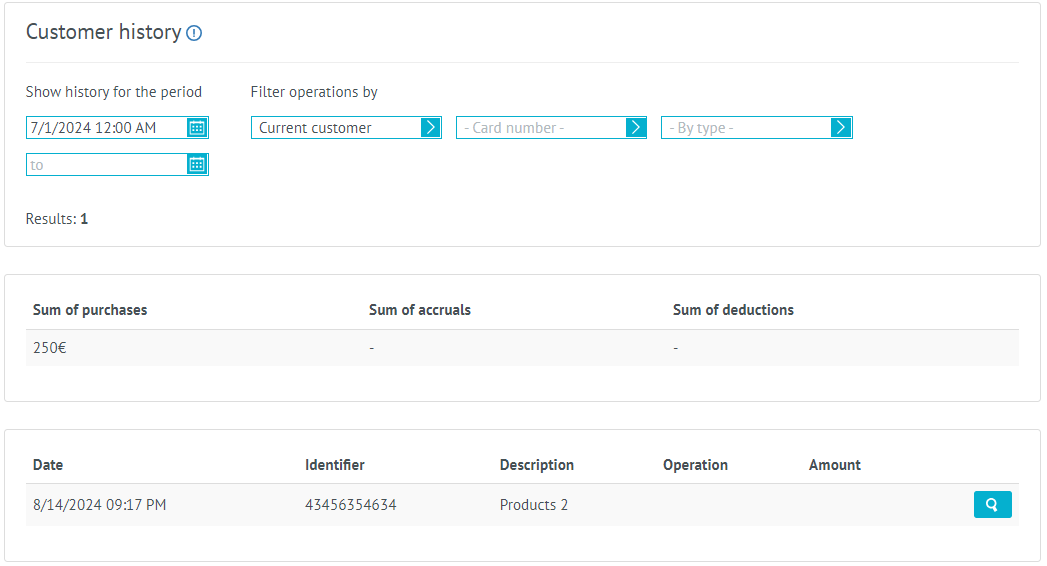This screenshot has height=566, width=1047.
Task: Click the Date column header
Action: click(48, 465)
